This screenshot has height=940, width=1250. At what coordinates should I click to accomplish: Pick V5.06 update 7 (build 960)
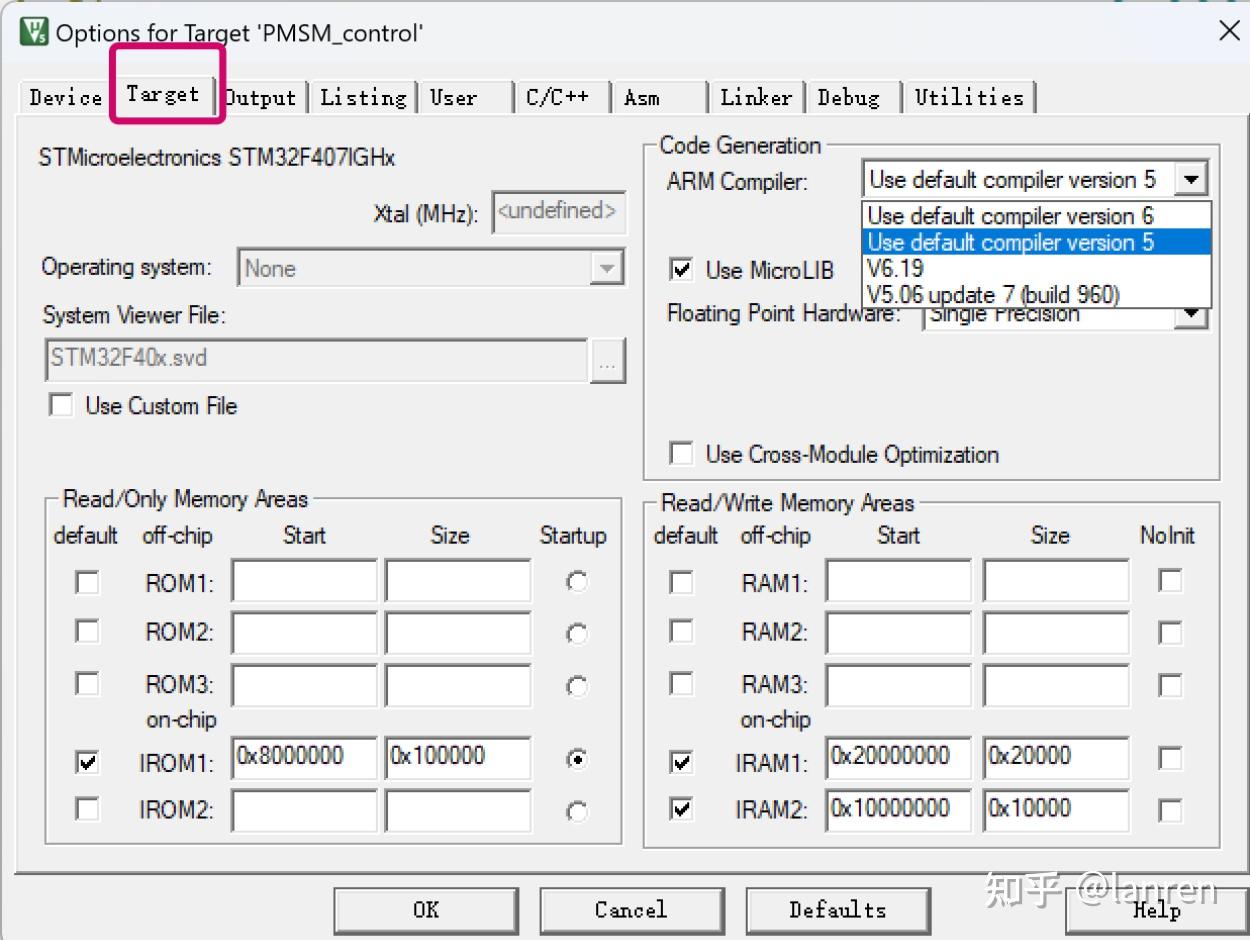click(1036, 294)
